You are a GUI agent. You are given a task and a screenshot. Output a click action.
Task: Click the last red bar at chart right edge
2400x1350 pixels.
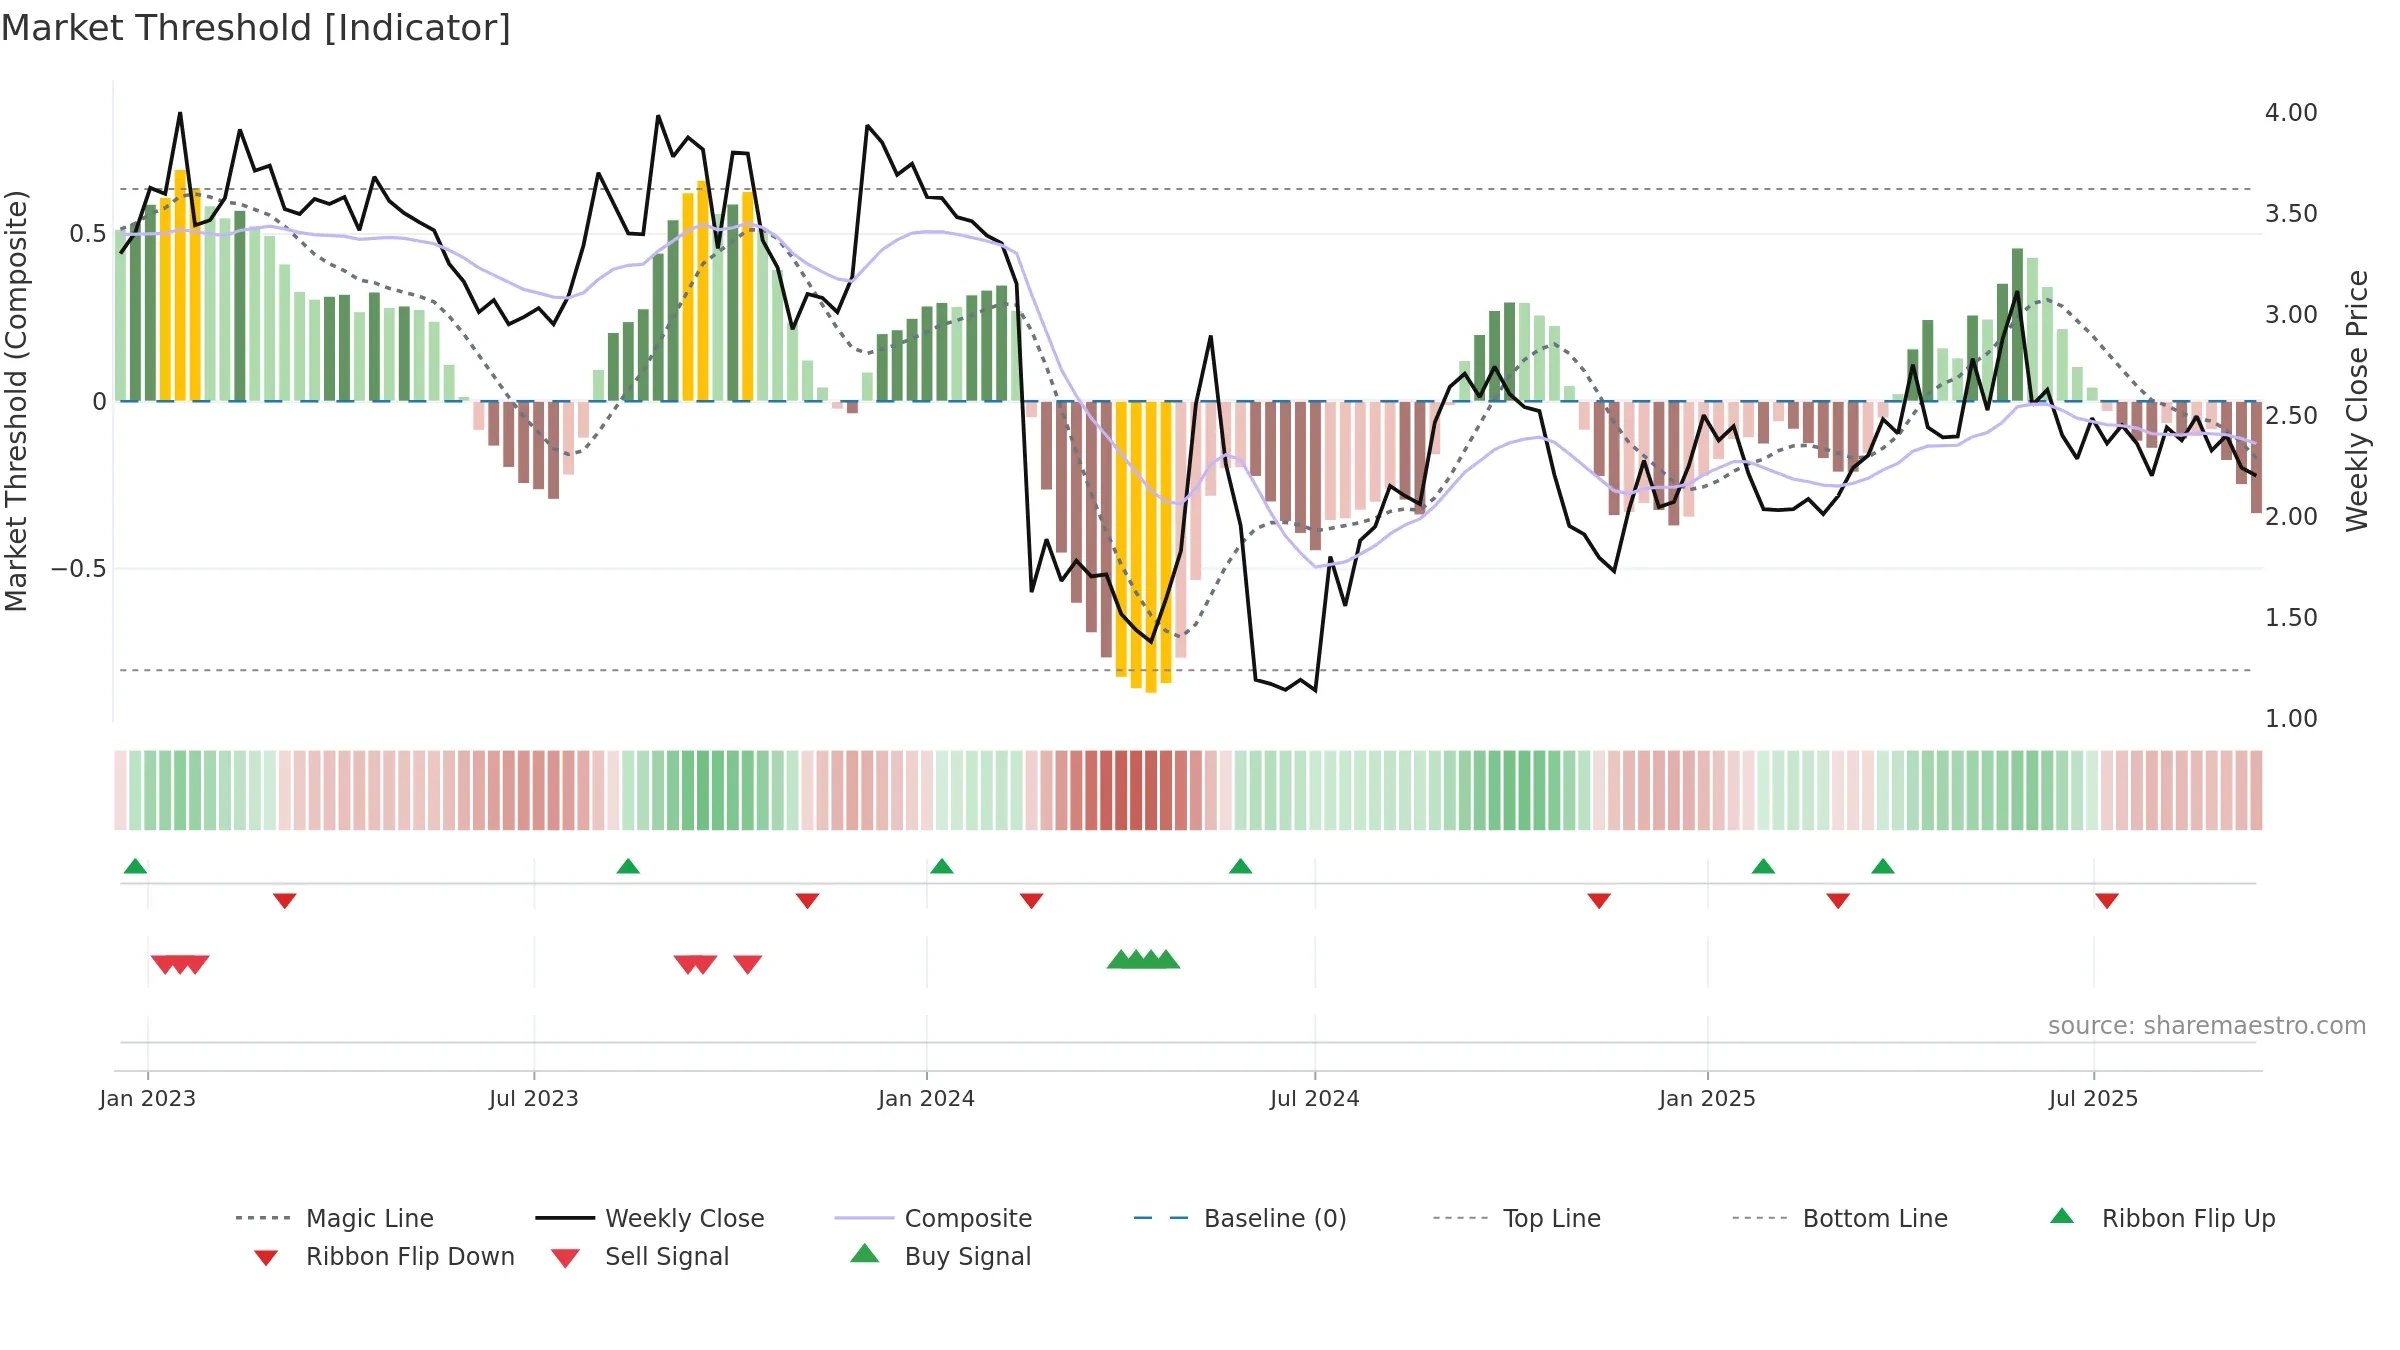(x=2256, y=457)
